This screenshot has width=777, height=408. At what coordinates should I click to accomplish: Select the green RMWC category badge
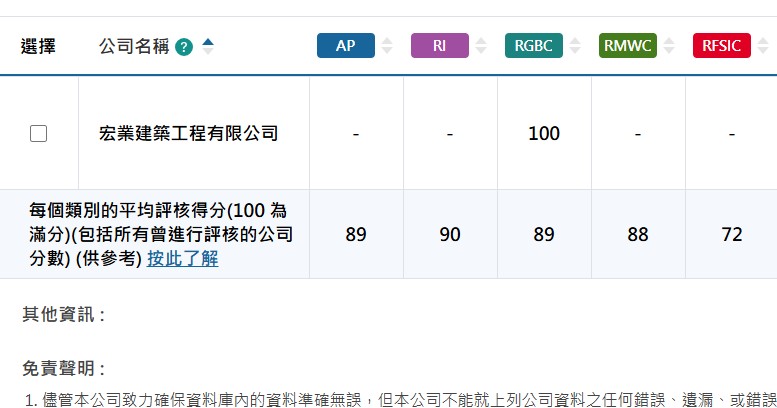(x=628, y=46)
